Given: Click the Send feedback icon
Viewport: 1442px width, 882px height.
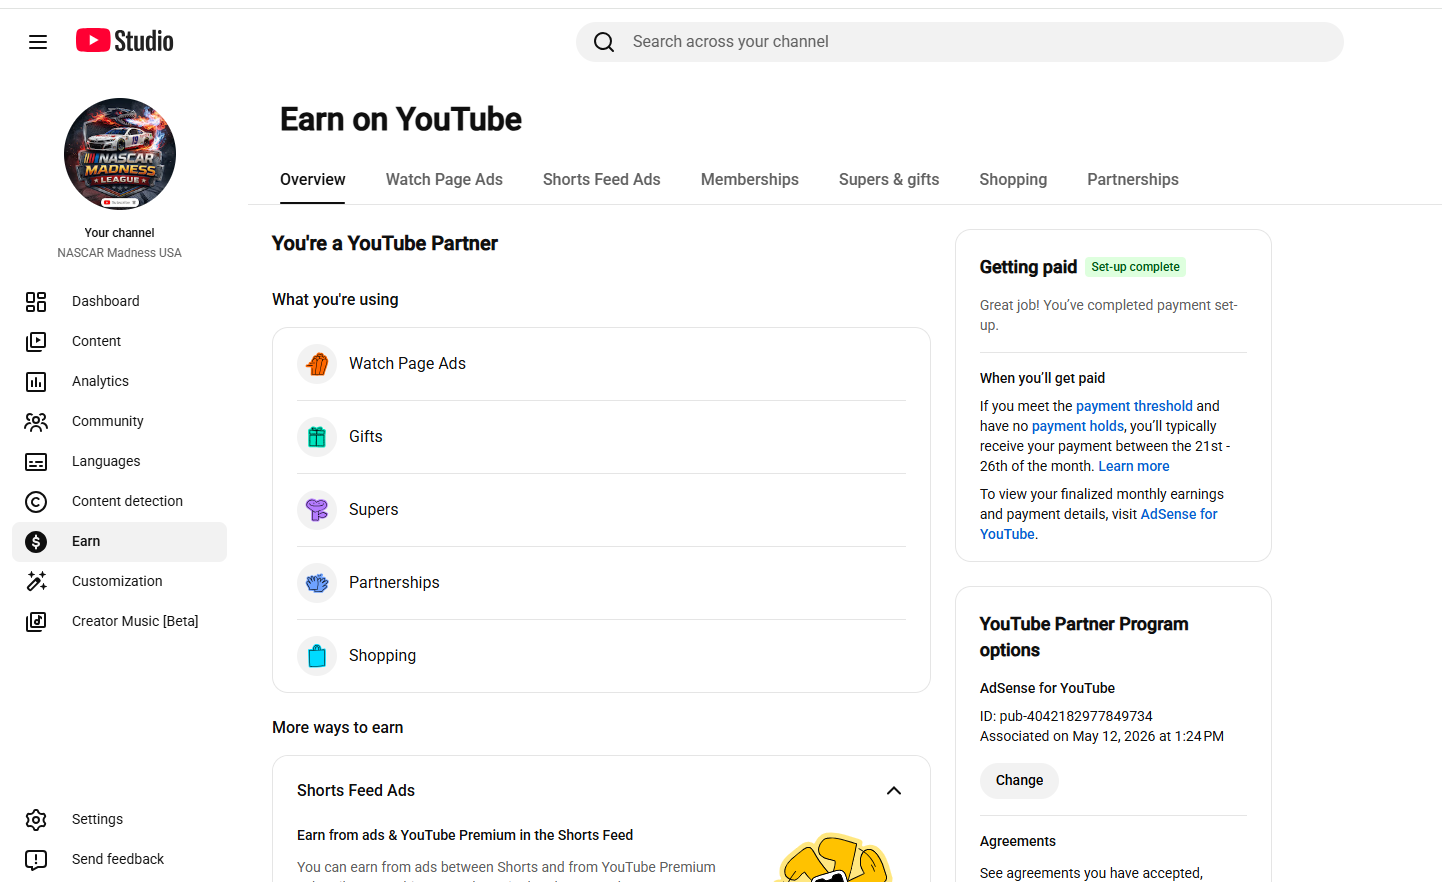Looking at the screenshot, I should click(x=36, y=860).
